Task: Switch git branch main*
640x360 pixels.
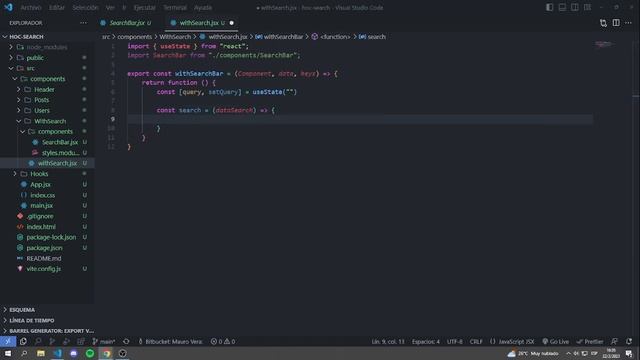Action: (104, 341)
